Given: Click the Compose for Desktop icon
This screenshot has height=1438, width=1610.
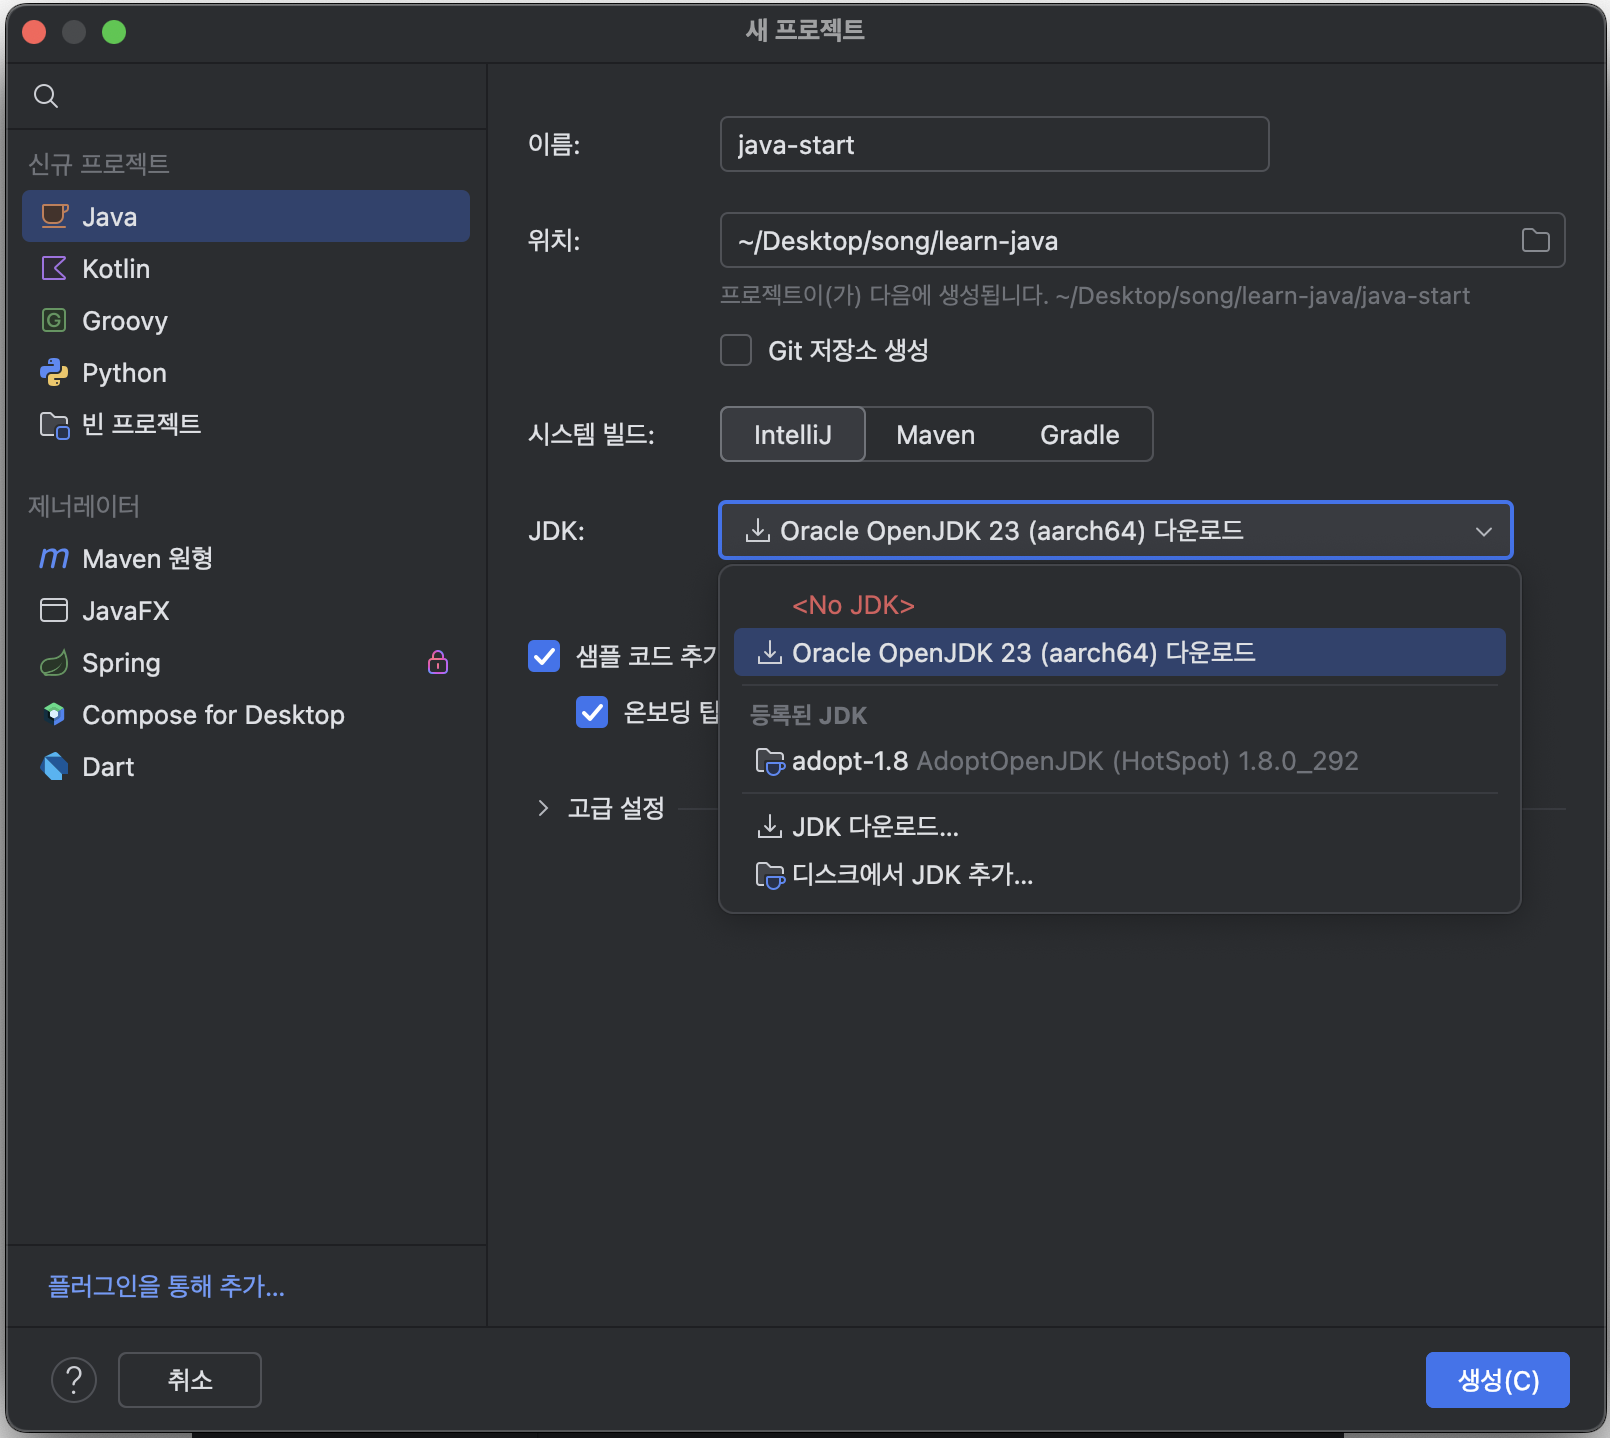Looking at the screenshot, I should (54, 714).
